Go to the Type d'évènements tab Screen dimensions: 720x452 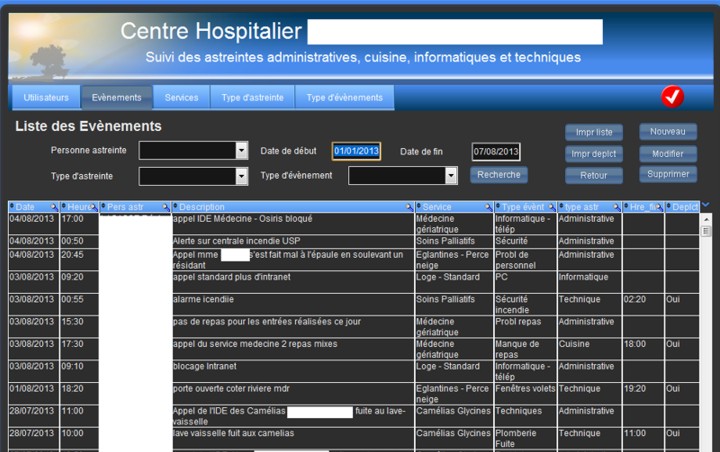click(x=345, y=98)
